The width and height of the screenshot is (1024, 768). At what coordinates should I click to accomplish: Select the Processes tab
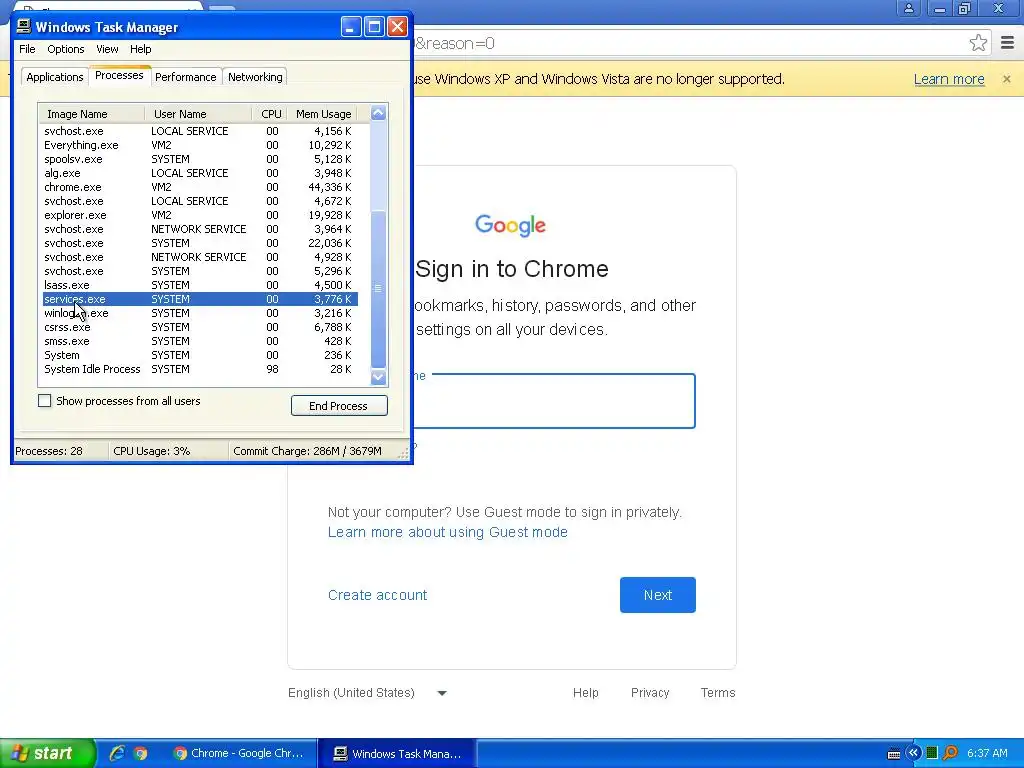click(x=119, y=75)
